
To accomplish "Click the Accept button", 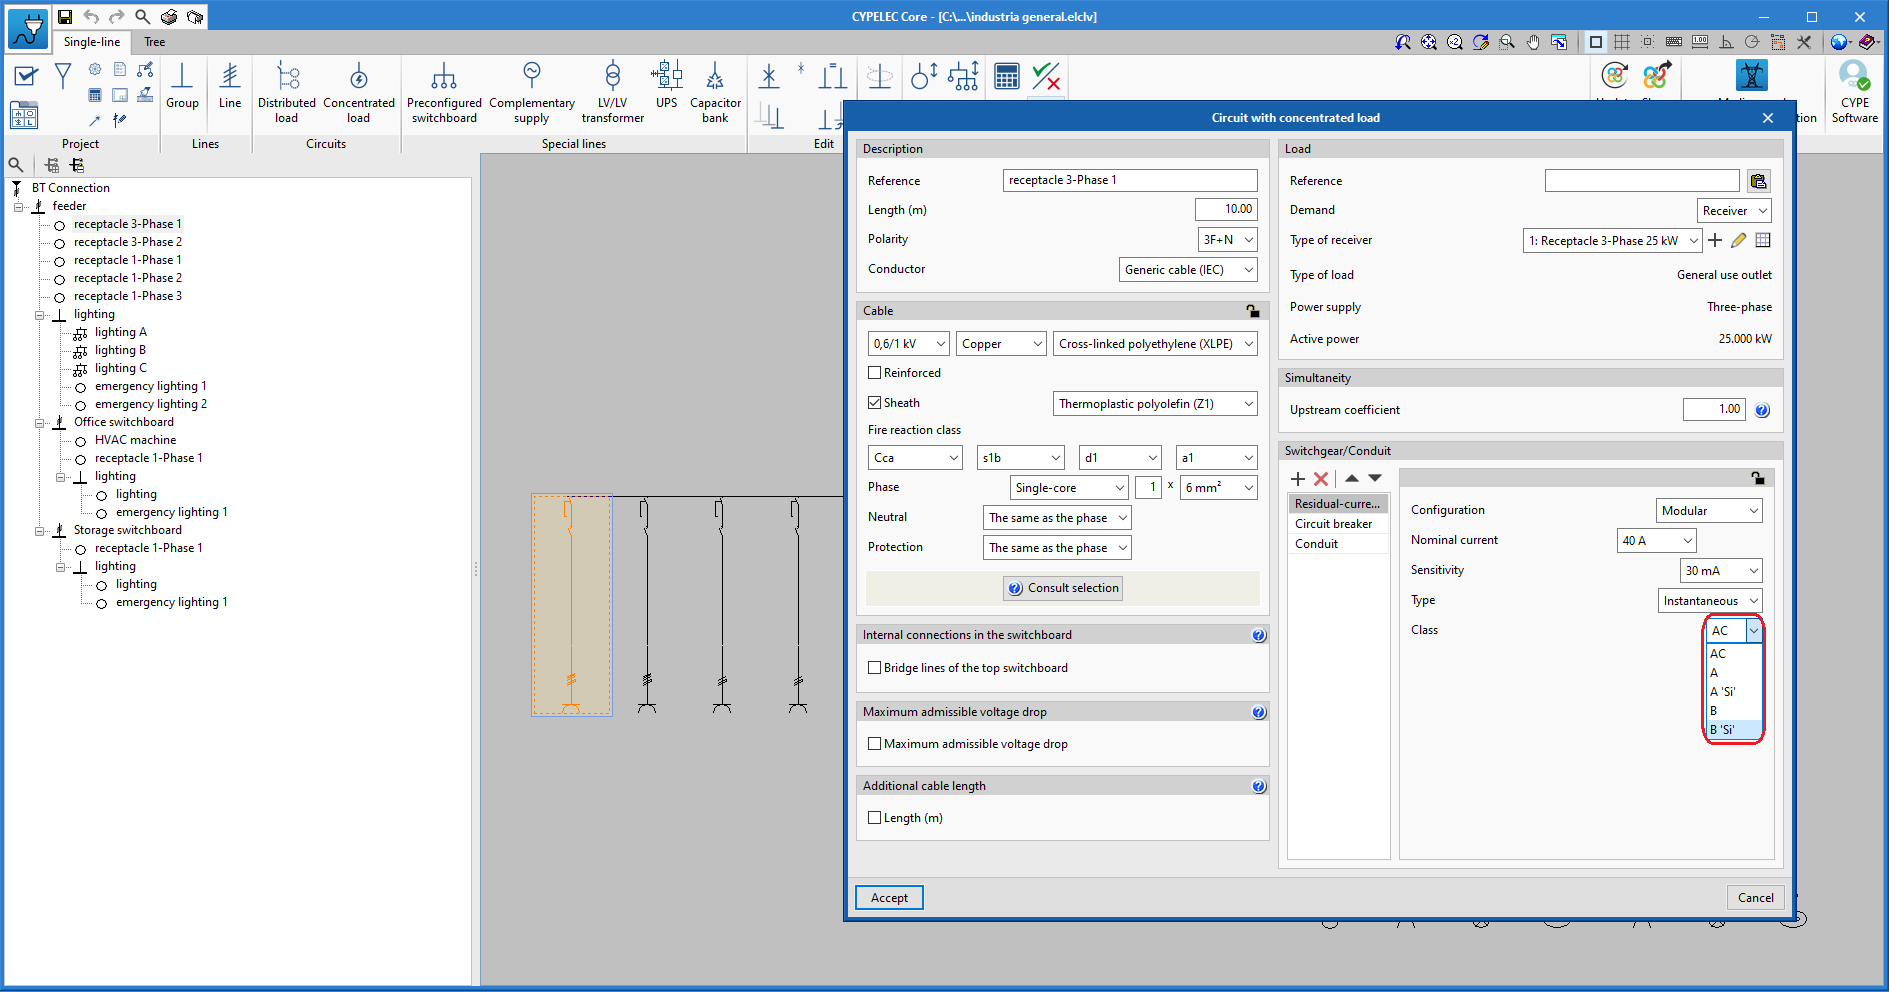I will tap(889, 898).
